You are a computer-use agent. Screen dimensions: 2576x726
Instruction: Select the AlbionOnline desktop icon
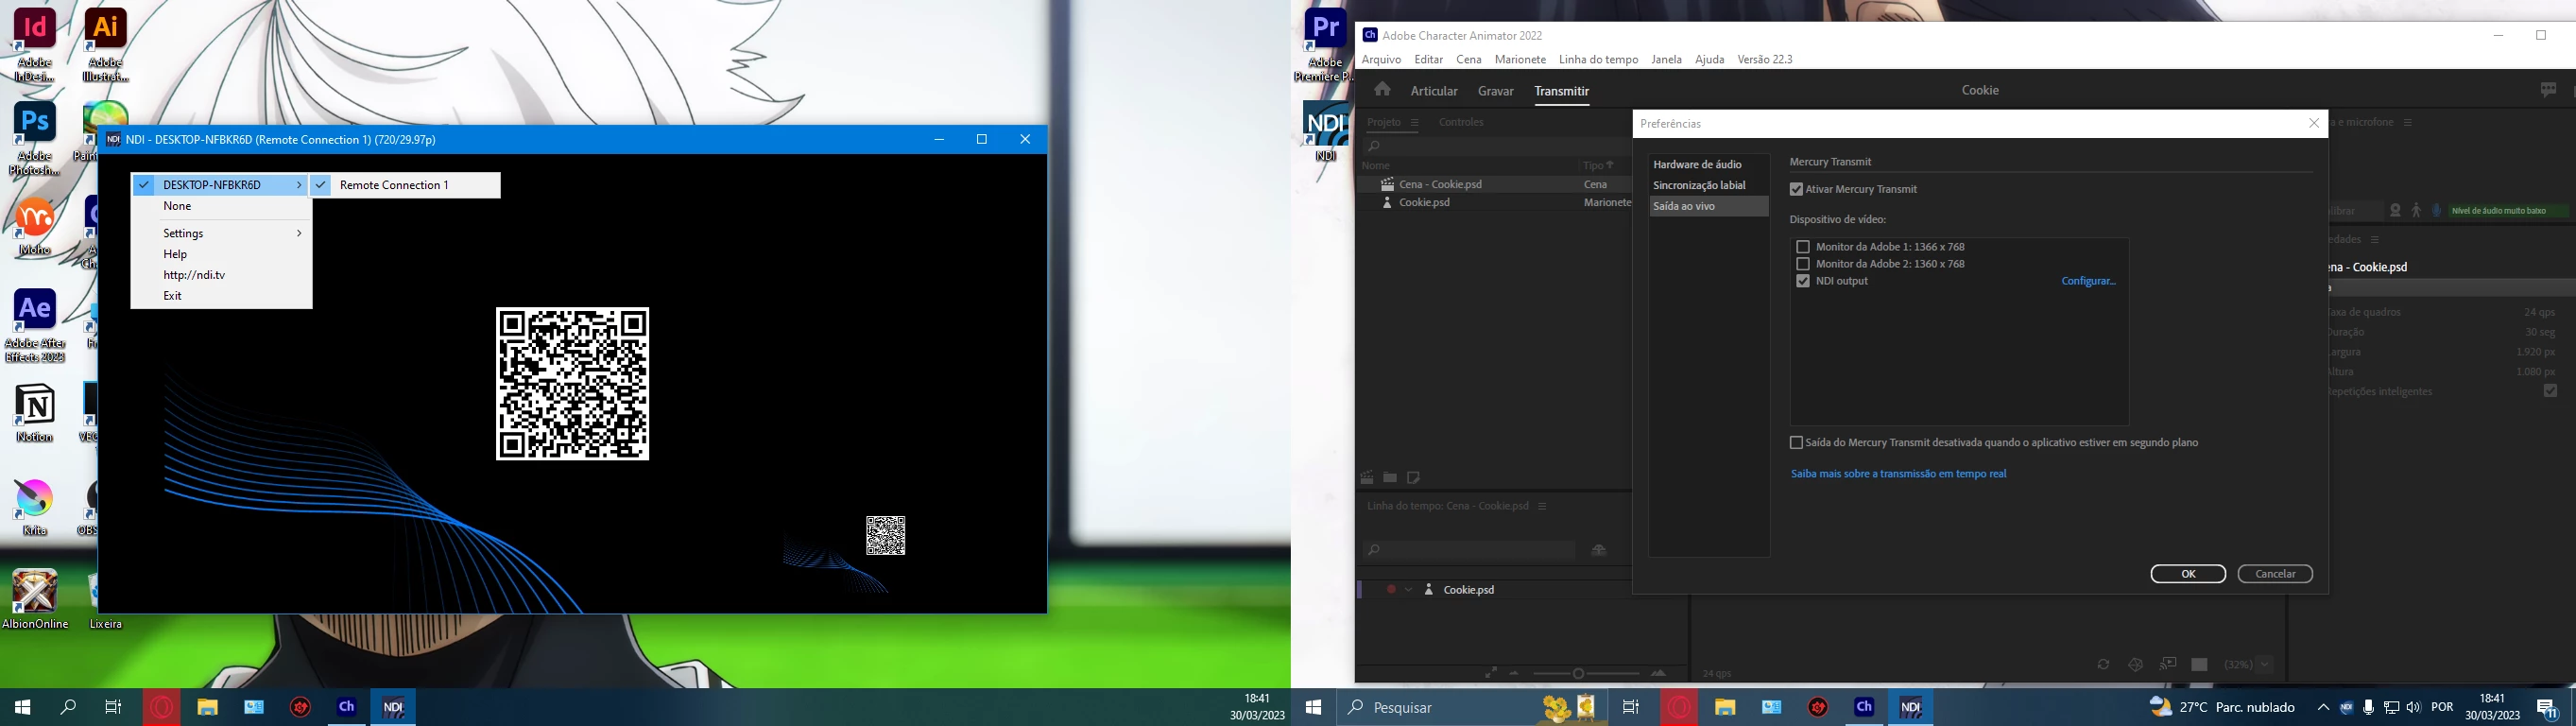click(x=34, y=599)
